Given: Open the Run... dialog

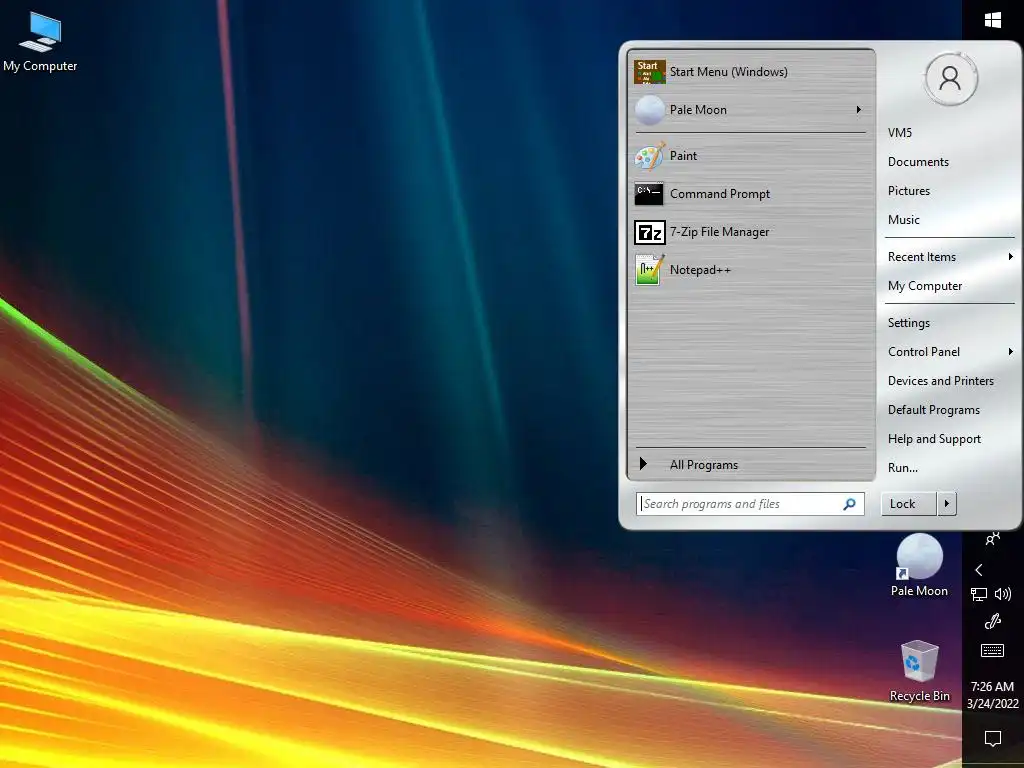Looking at the screenshot, I should coord(903,468).
